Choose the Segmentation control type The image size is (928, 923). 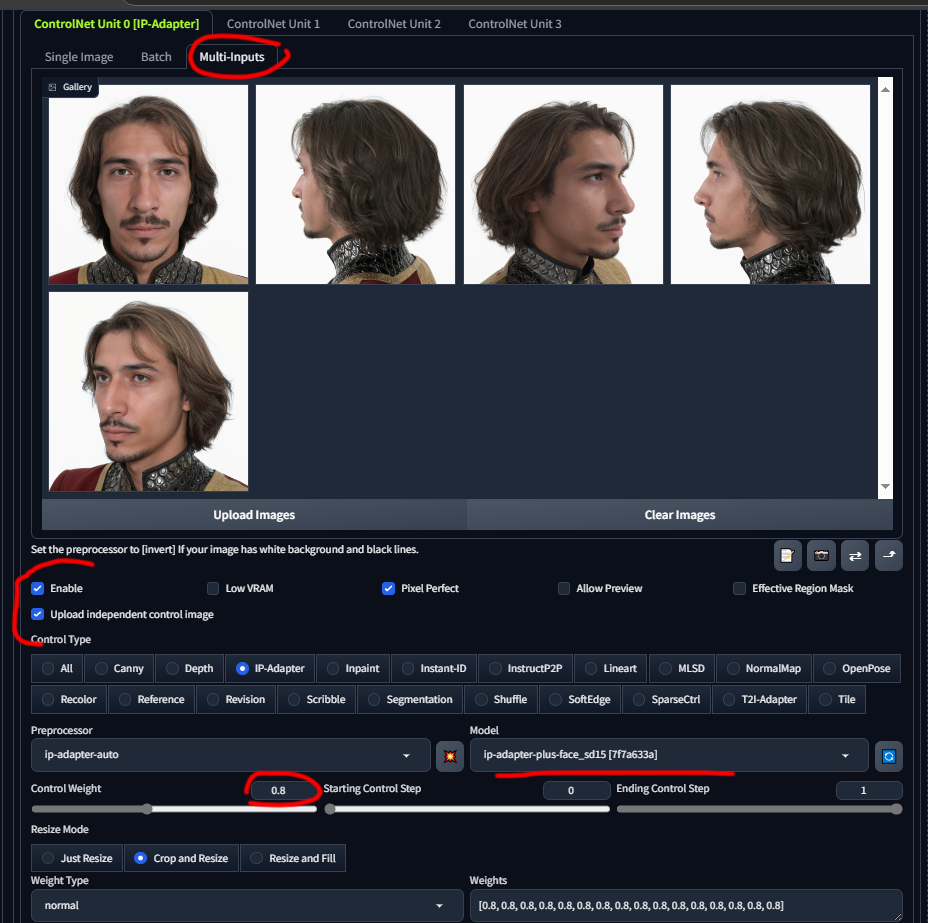point(410,699)
